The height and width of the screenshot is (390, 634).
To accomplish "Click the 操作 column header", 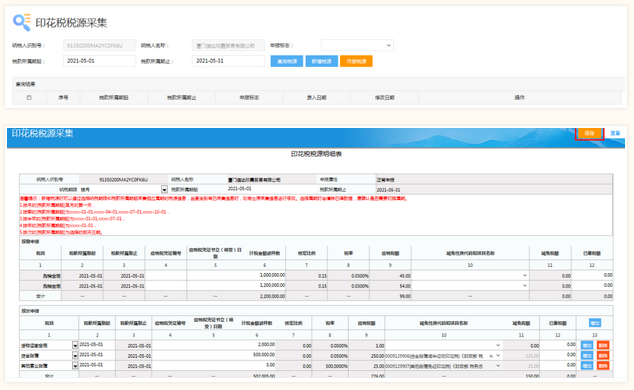I will (x=520, y=97).
